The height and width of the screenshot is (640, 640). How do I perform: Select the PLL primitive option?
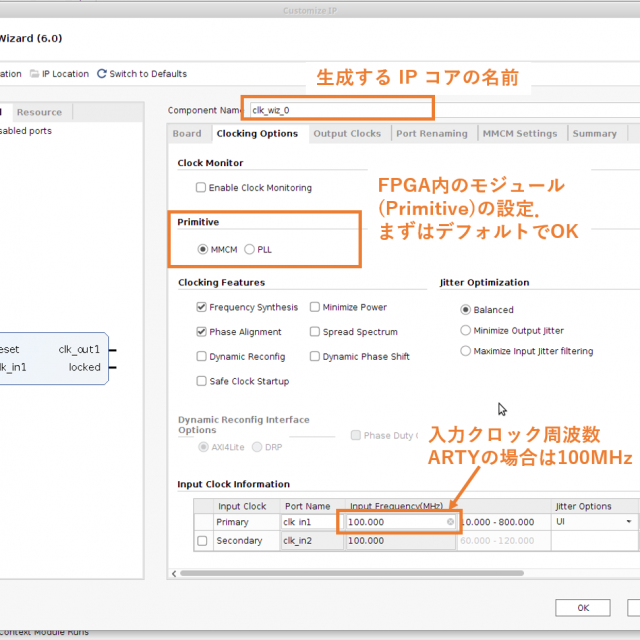pos(249,249)
